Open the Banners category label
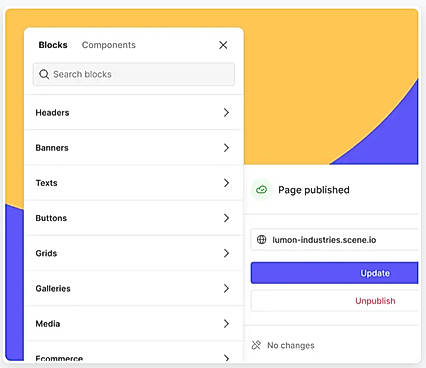 coord(52,148)
